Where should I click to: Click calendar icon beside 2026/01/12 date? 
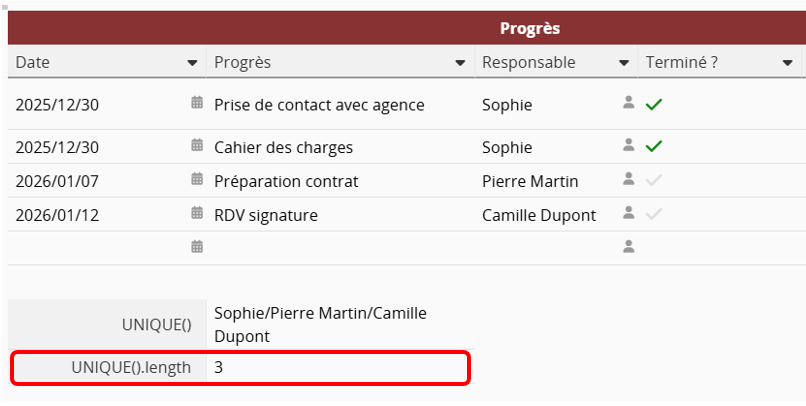(197, 214)
